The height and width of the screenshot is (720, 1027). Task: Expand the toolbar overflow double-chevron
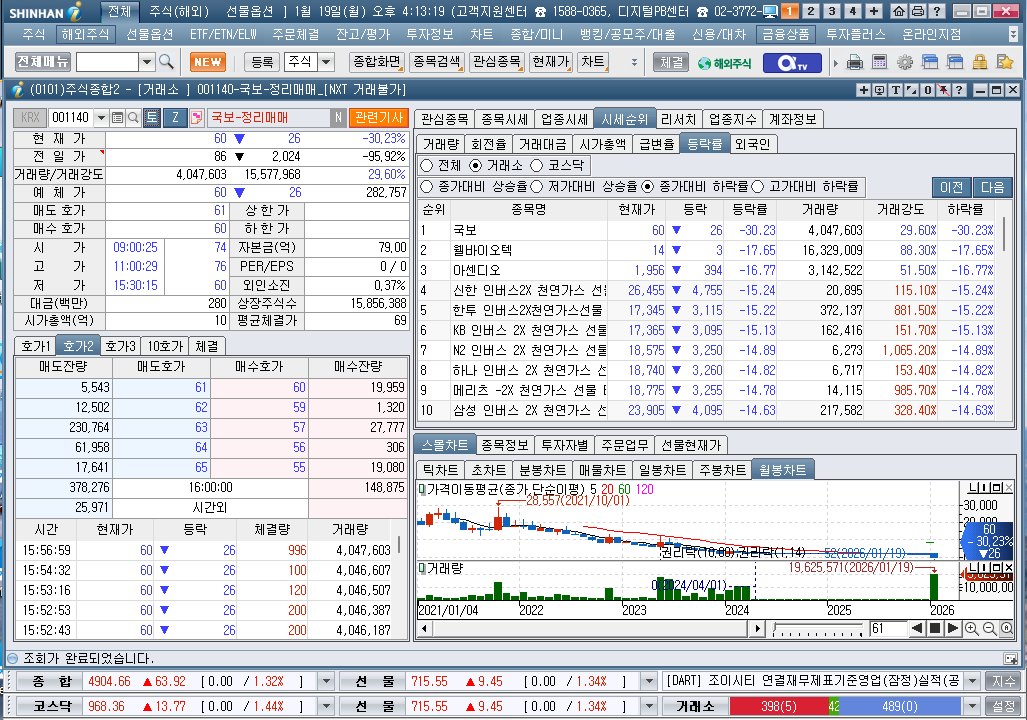(x=634, y=62)
